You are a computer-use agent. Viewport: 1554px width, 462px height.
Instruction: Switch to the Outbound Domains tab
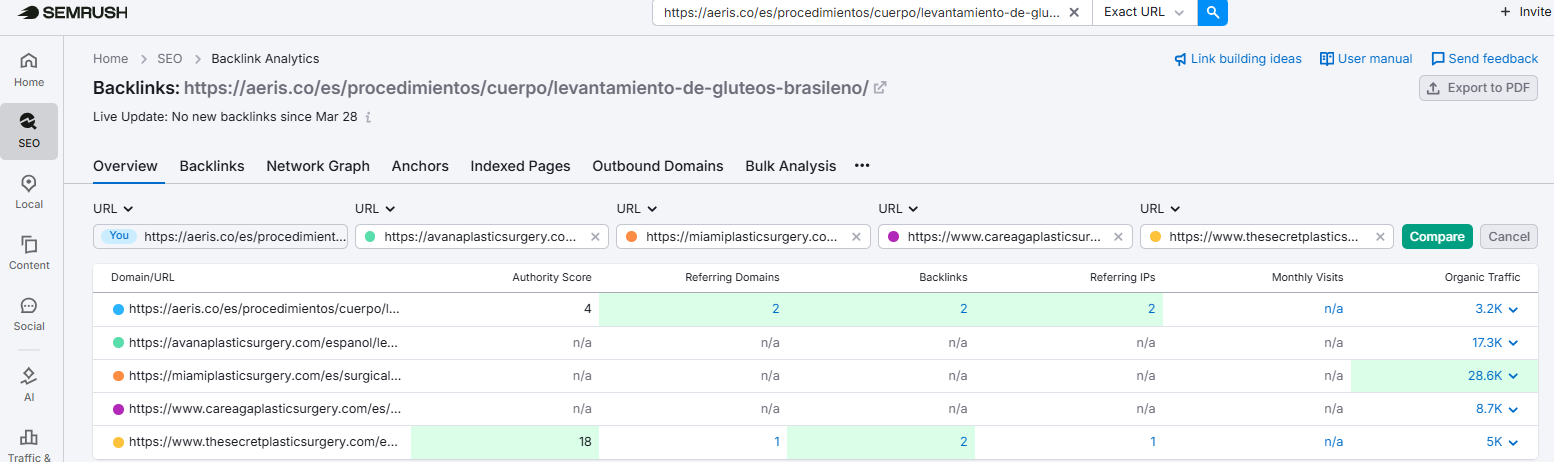(658, 166)
